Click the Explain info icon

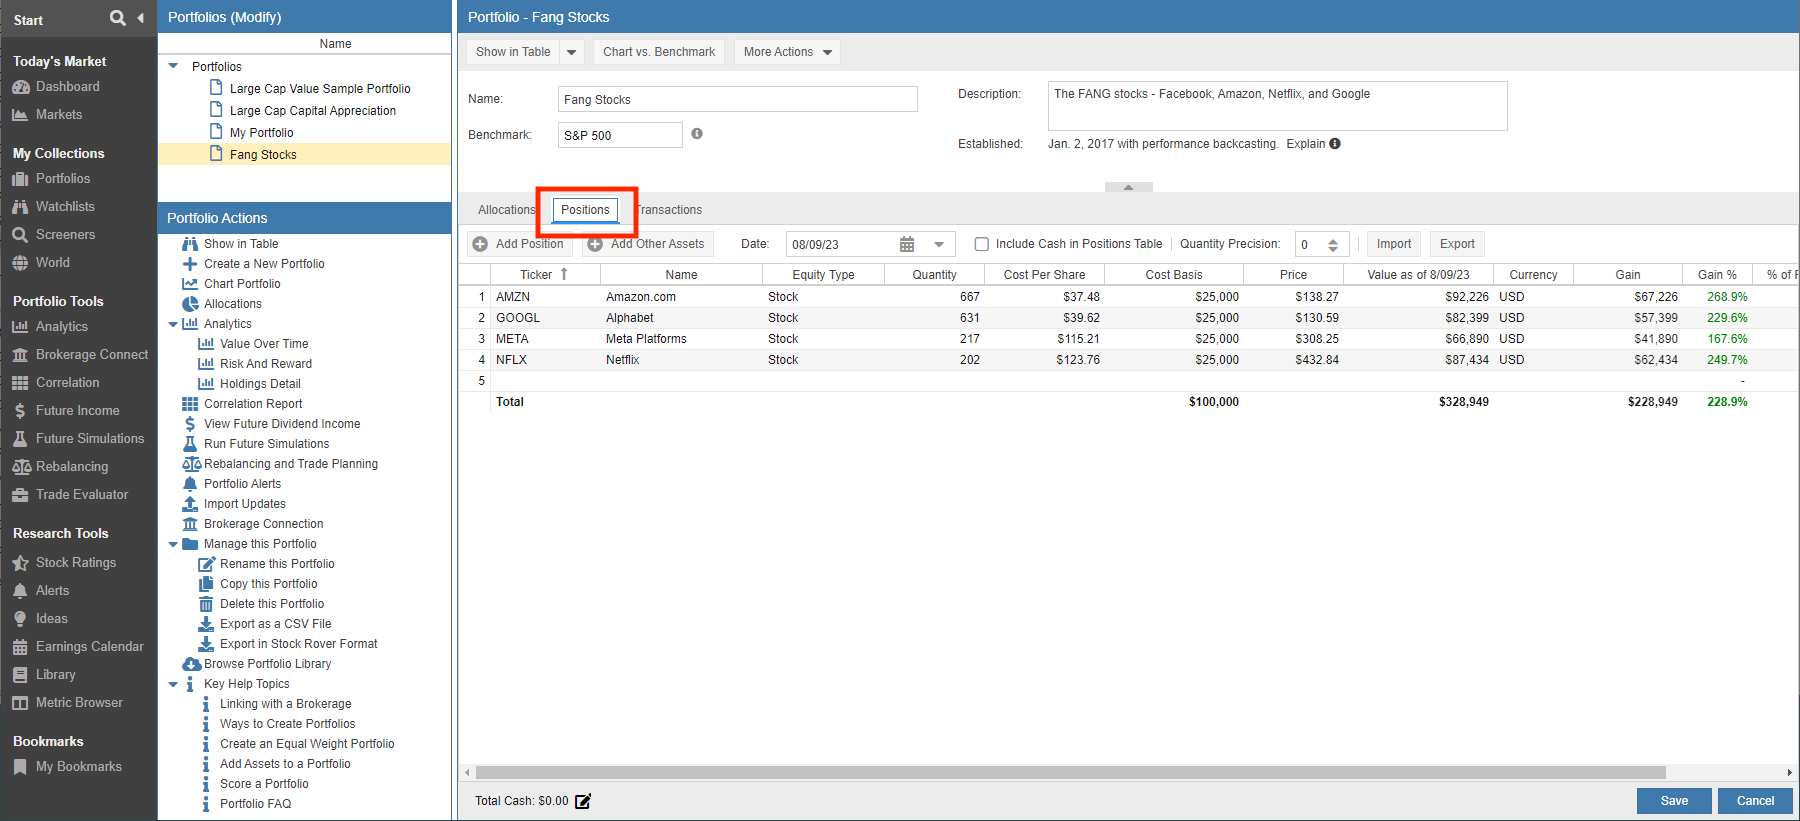point(1335,143)
